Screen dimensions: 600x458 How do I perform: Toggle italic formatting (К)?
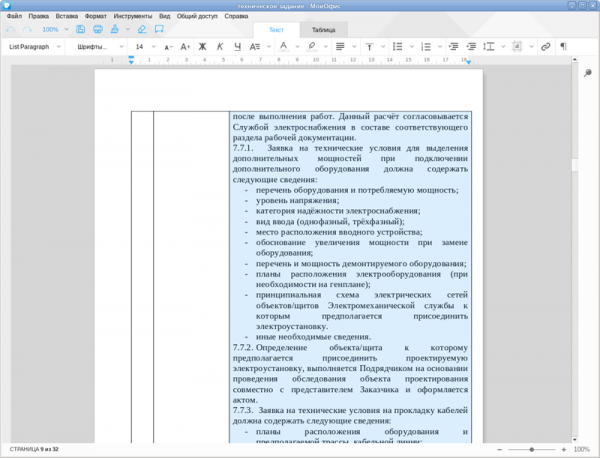tap(218, 47)
